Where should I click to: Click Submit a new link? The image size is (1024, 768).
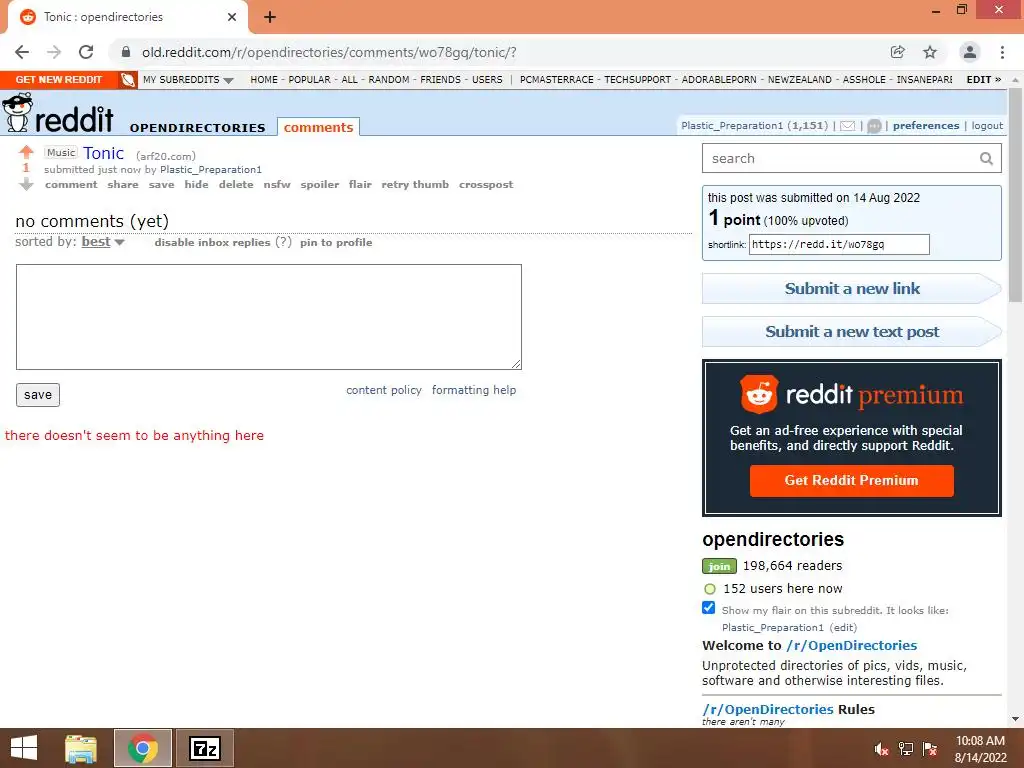click(x=852, y=289)
